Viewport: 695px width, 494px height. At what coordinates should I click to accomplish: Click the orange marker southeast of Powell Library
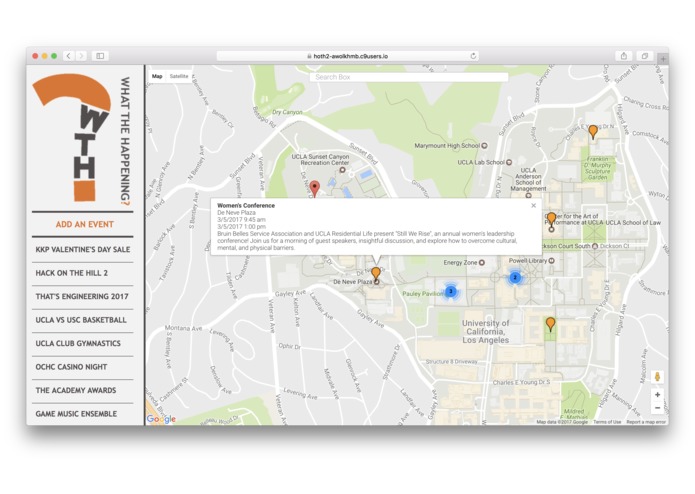click(x=550, y=324)
